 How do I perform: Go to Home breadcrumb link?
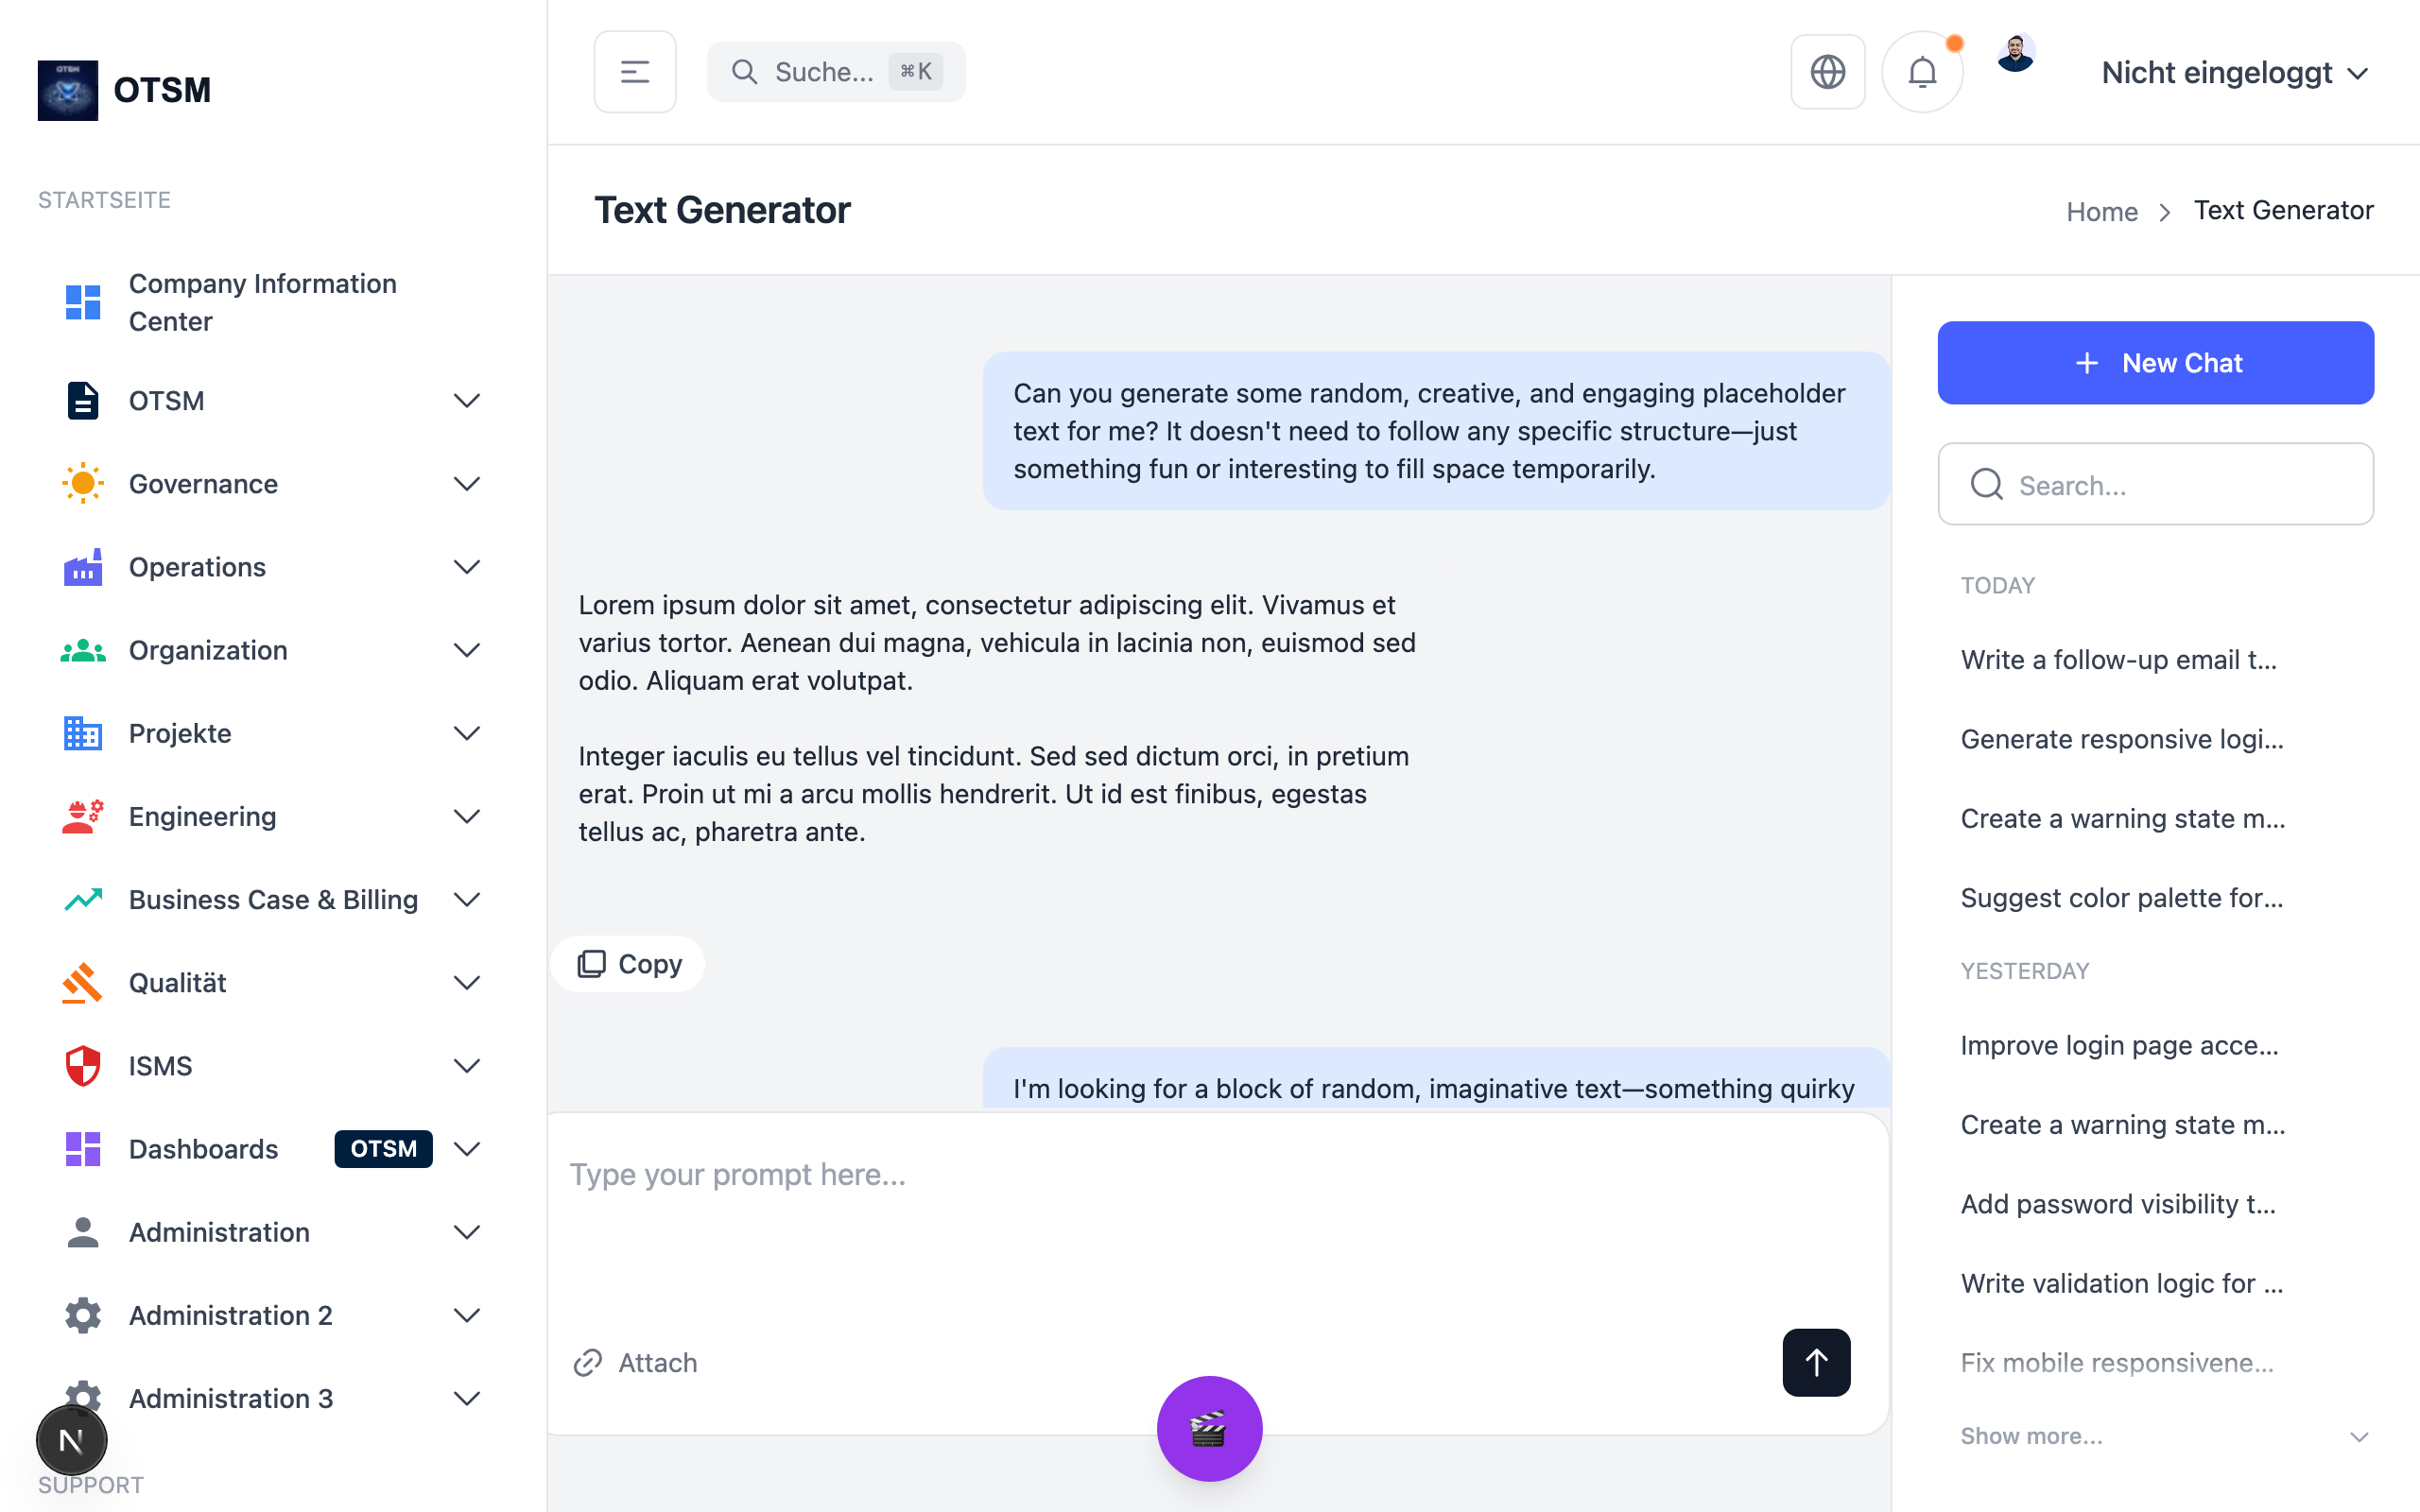click(x=2101, y=212)
